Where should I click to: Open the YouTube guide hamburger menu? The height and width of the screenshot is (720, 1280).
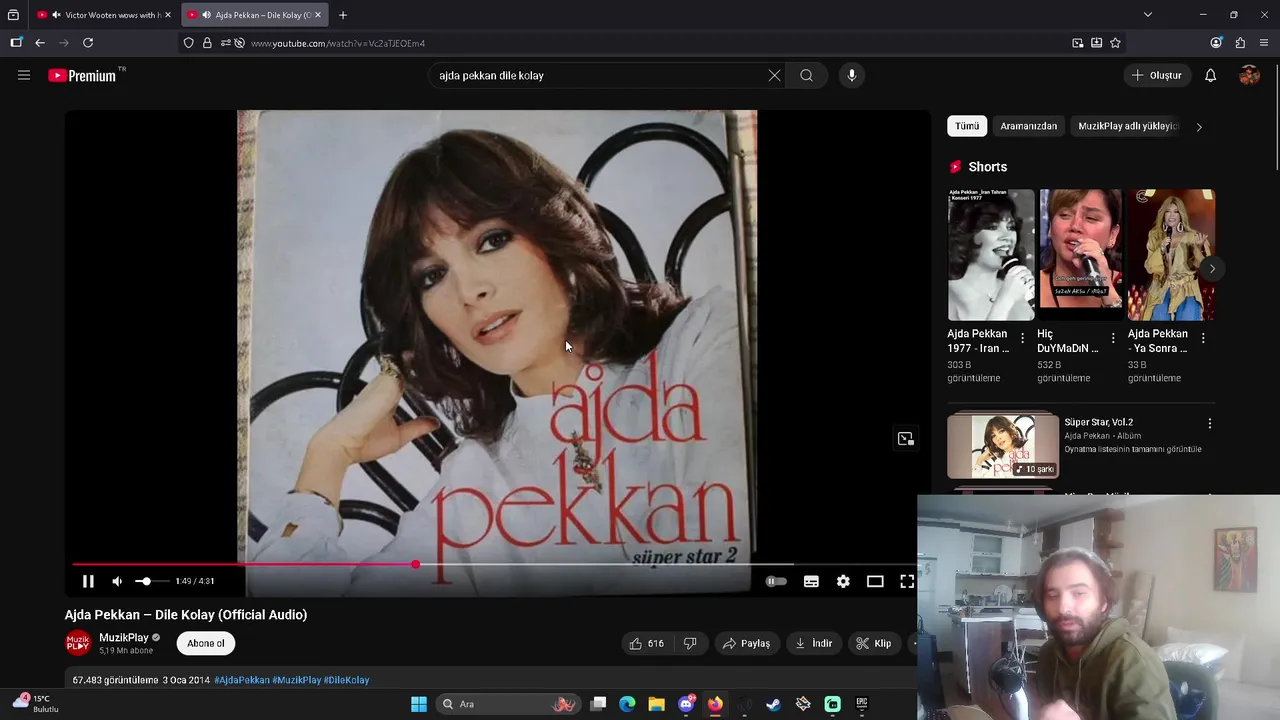[x=24, y=75]
